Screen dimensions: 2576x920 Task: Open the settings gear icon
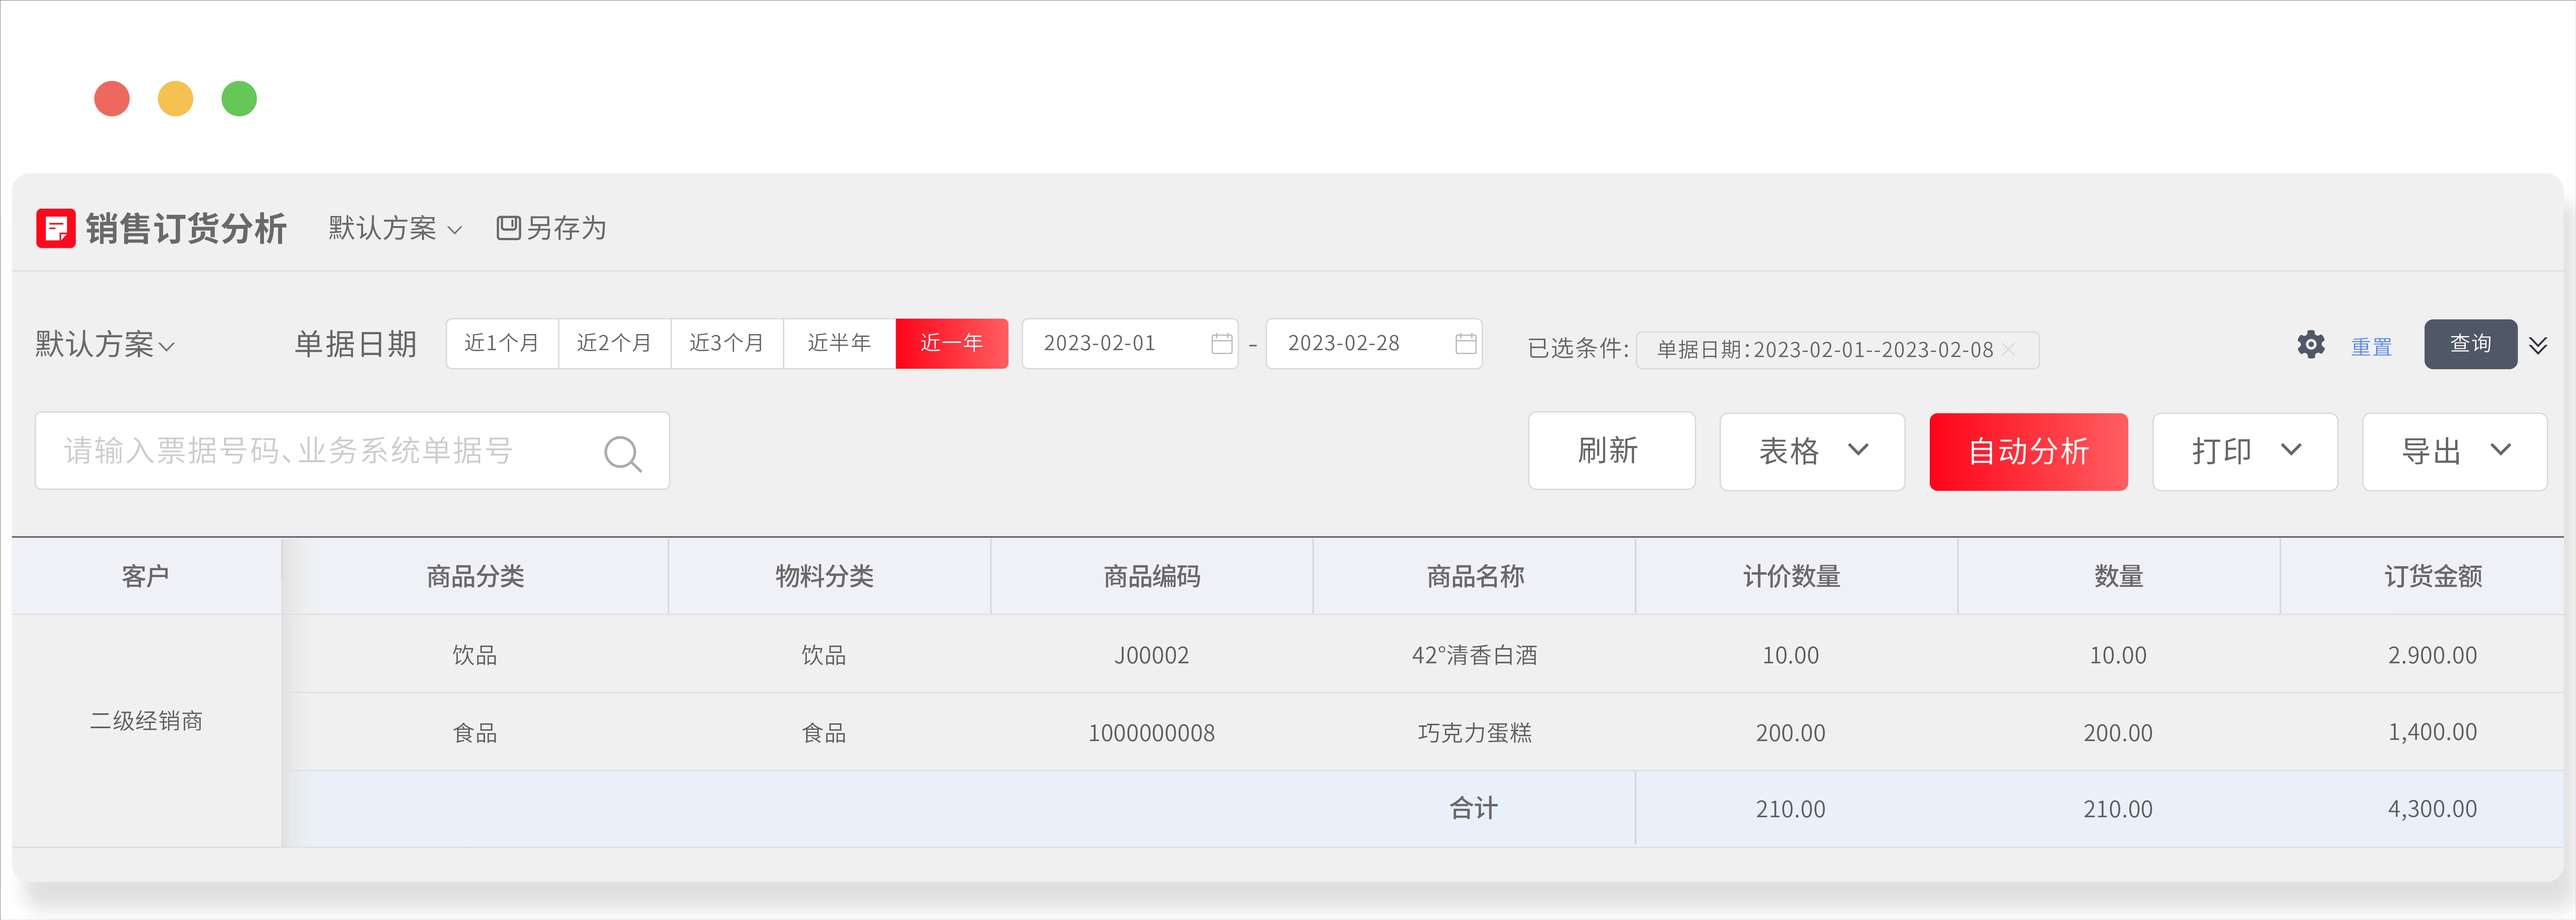[2310, 345]
